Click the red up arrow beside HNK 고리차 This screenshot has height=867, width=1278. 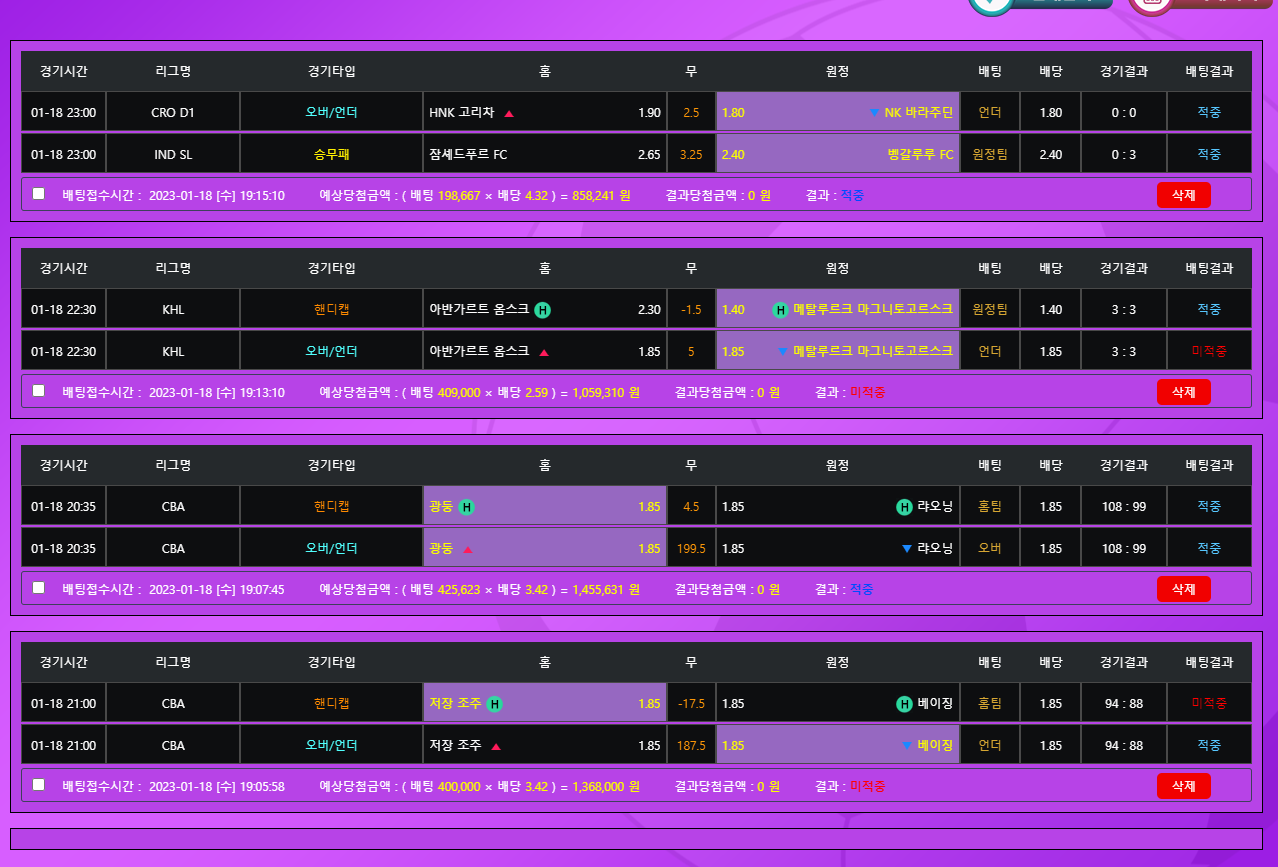[509, 113]
